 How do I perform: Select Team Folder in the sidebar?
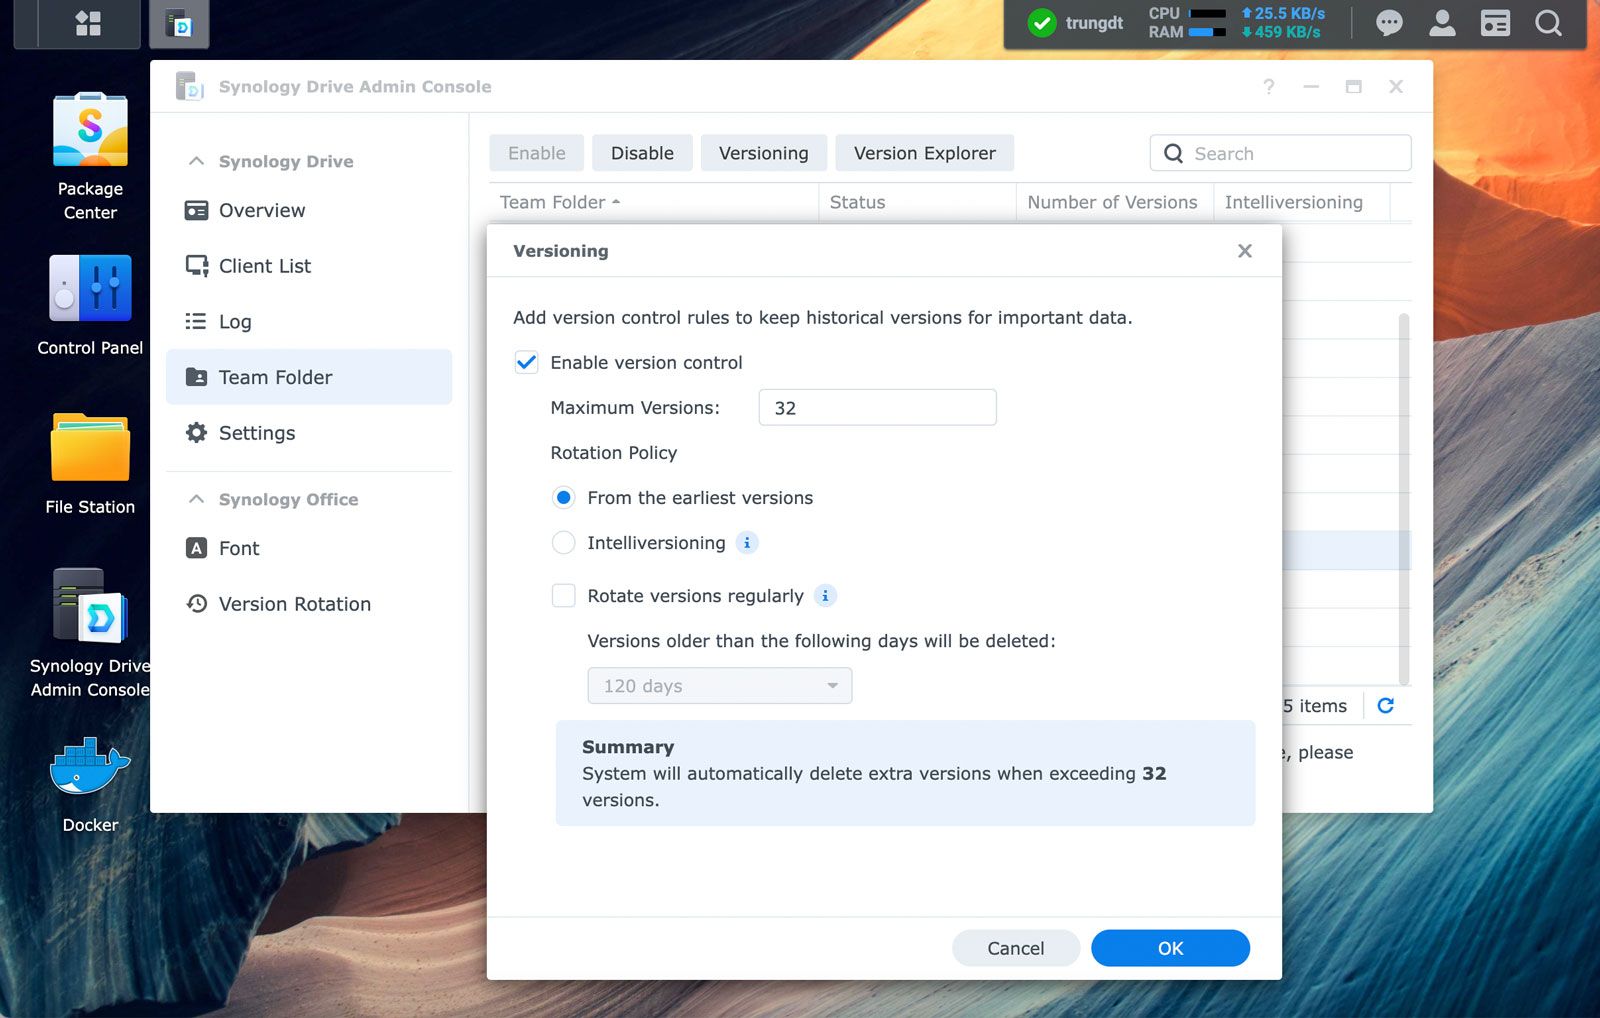pos(309,377)
